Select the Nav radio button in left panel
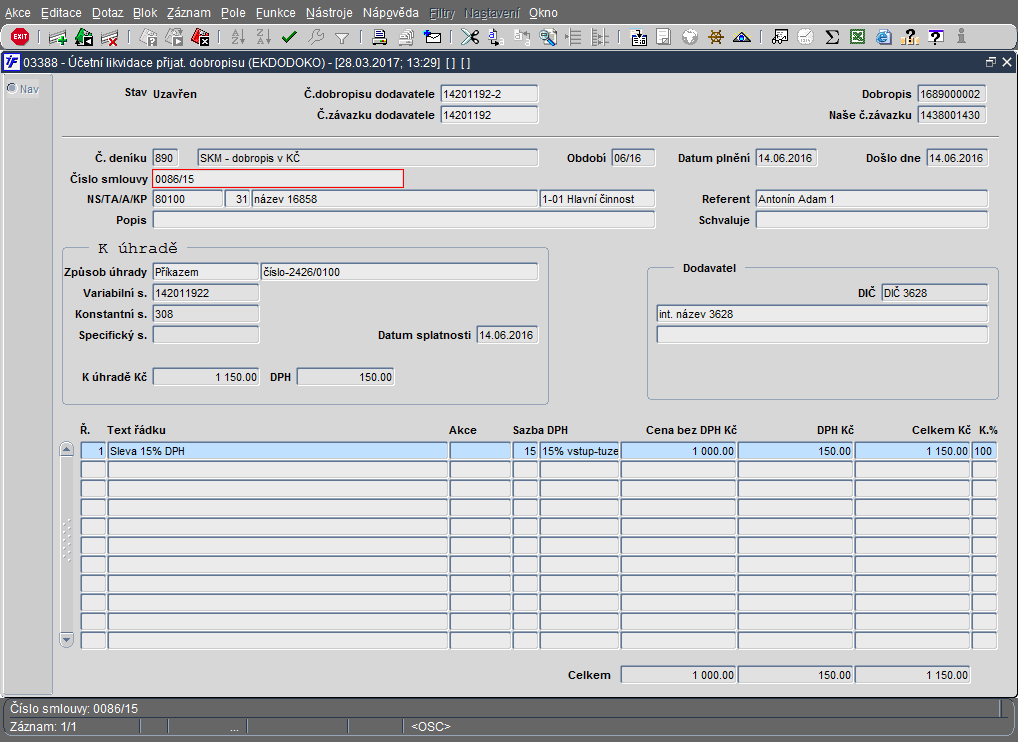The height and width of the screenshot is (742, 1018). click(x=12, y=88)
